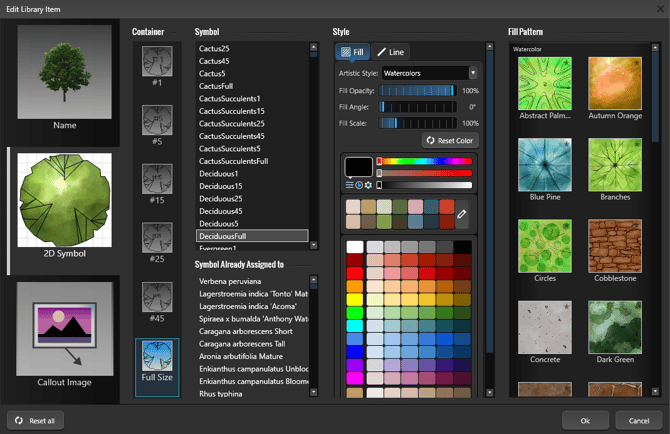This screenshot has width=670, height=434.
Task: Click the play icon under black swatch
Action: pyautogui.click(x=359, y=185)
